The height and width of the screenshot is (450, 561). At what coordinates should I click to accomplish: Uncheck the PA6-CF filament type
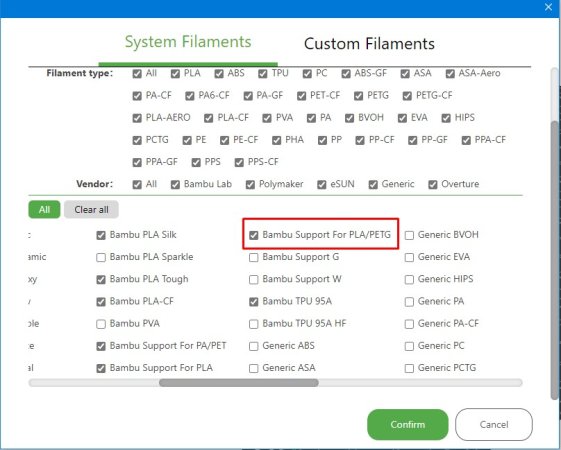pyautogui.click(x=190, y=96)
